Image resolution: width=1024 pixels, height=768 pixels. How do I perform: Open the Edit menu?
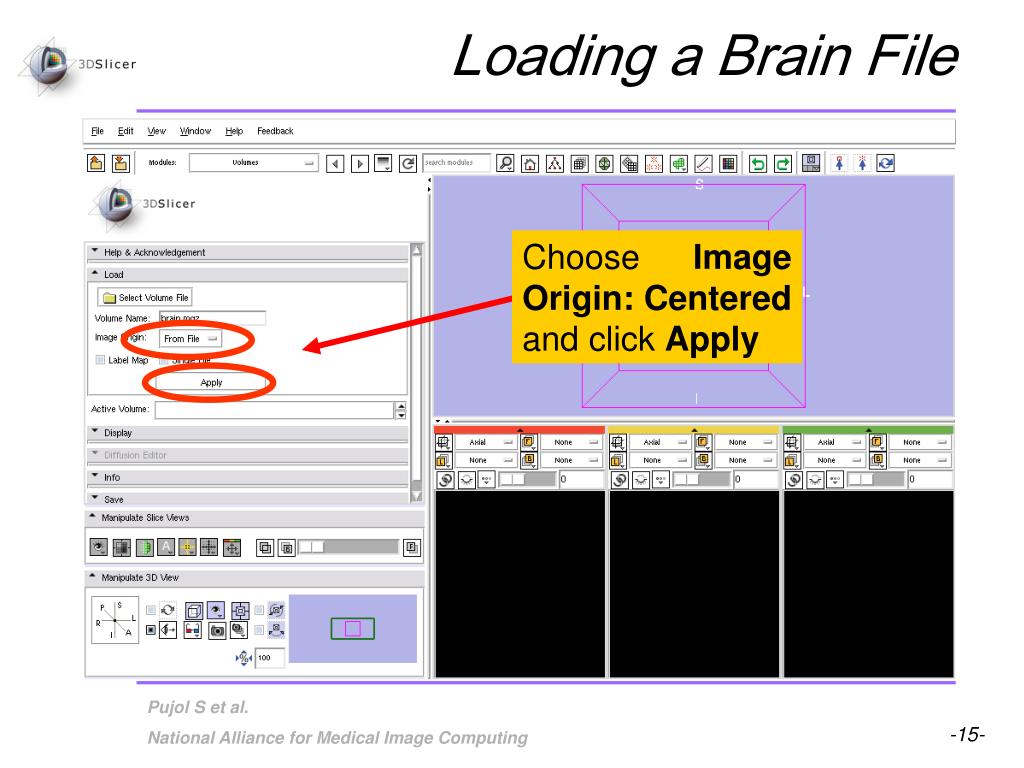pyautogui.click(x=125, y=131)
